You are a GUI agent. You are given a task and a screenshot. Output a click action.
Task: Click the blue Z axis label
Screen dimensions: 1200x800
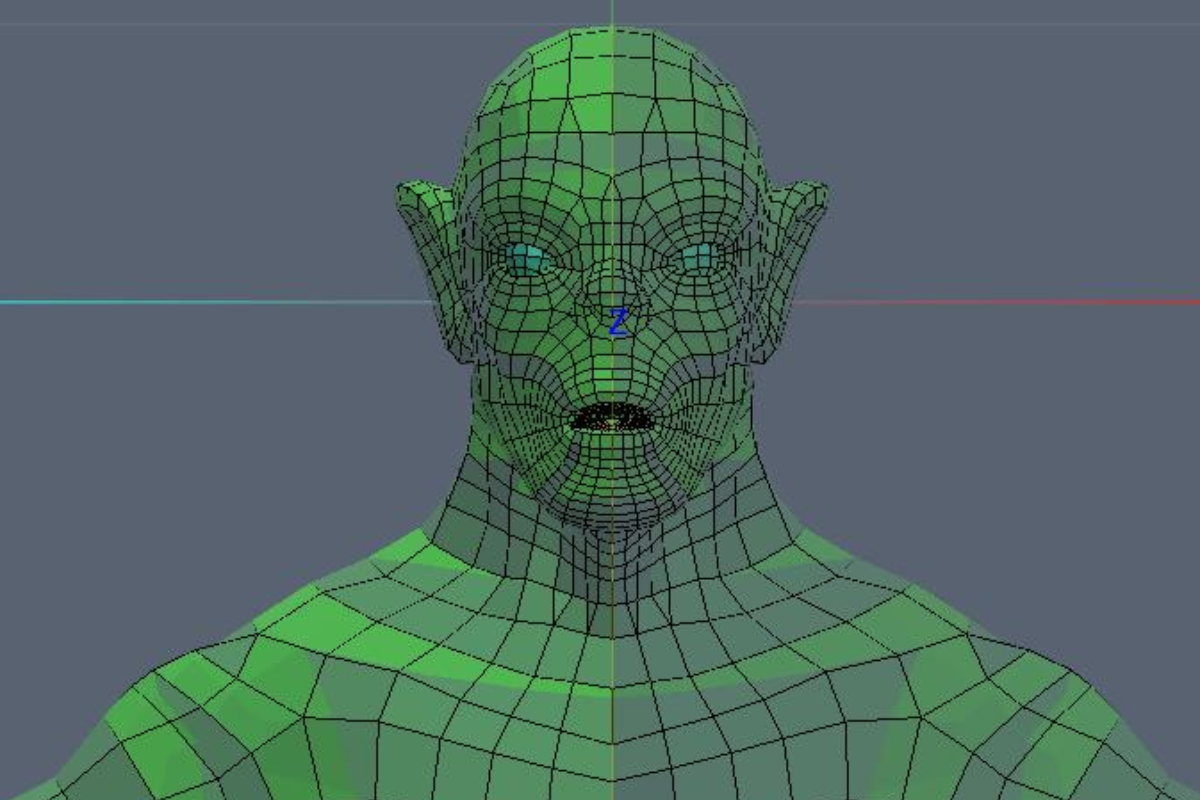coord(619,322)
